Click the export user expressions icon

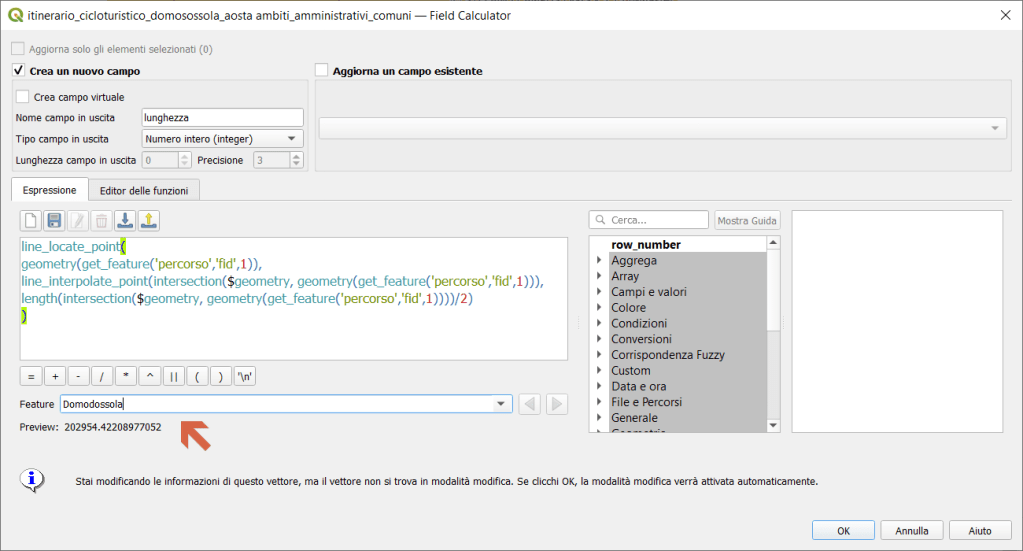(x=148, y=220)
